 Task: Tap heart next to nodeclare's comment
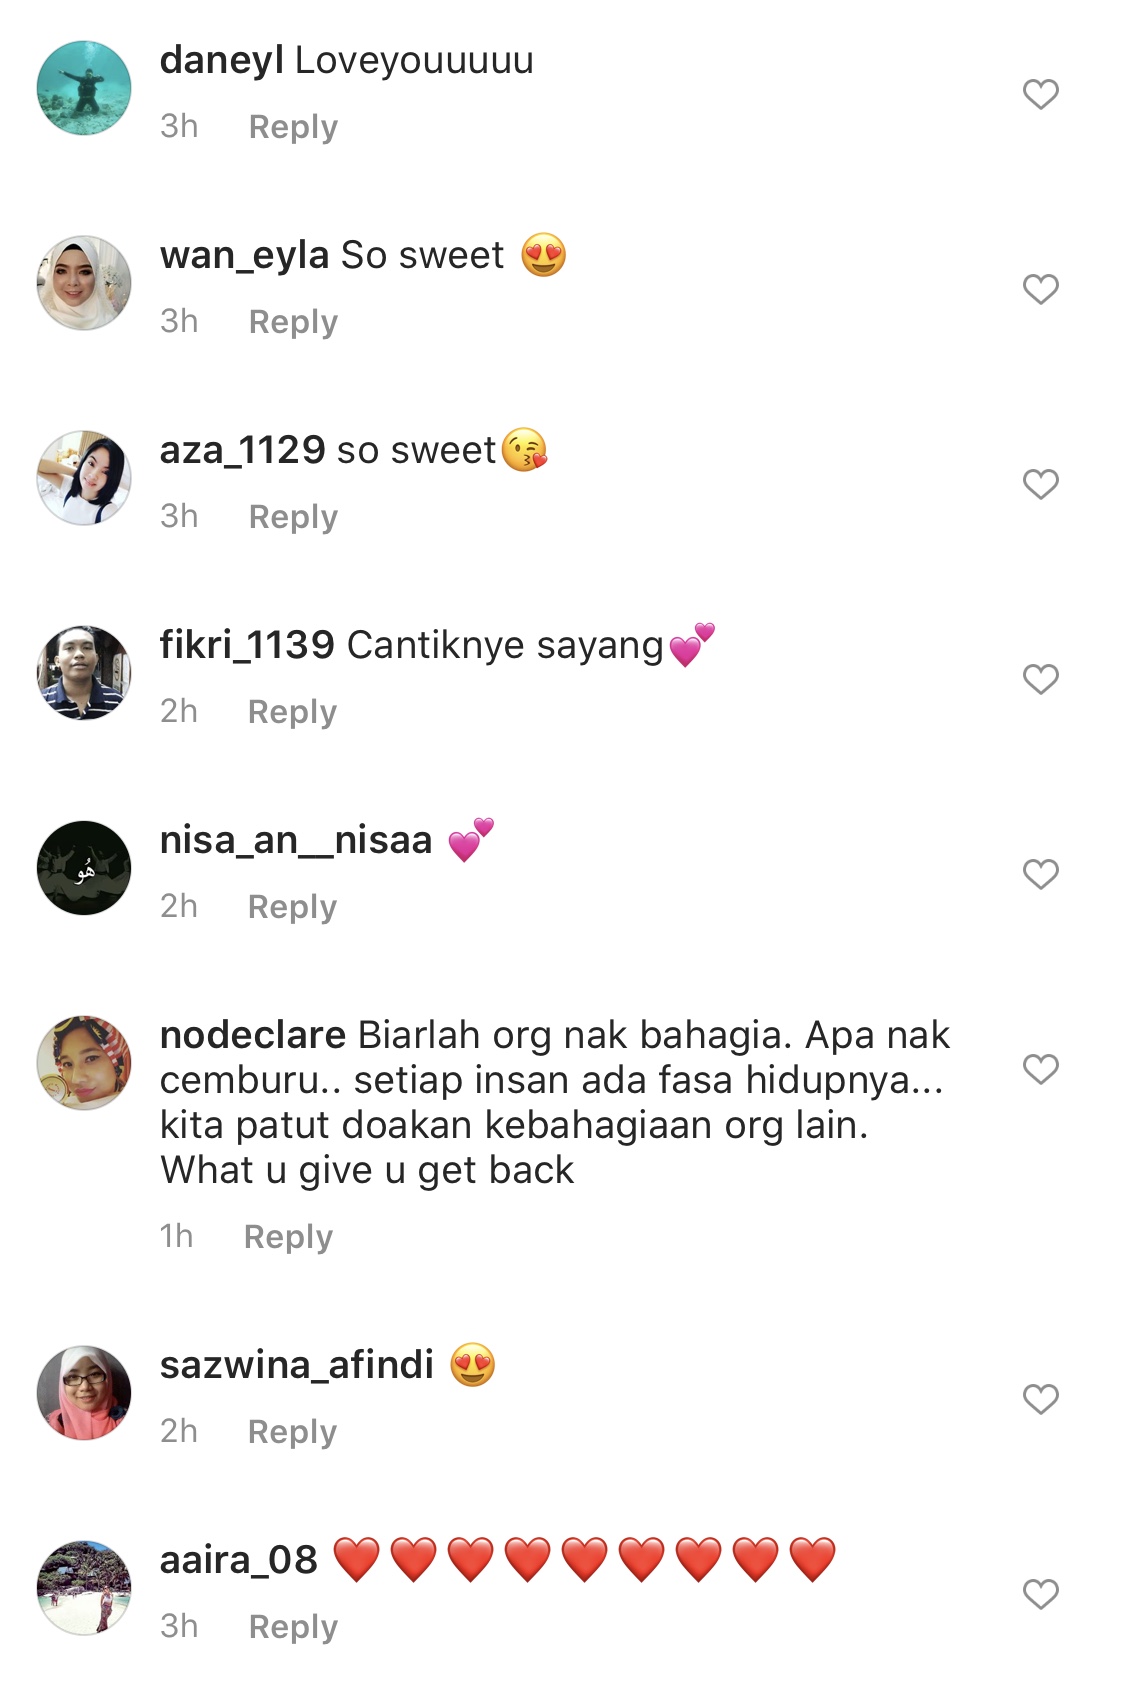coord(1040,1069)
